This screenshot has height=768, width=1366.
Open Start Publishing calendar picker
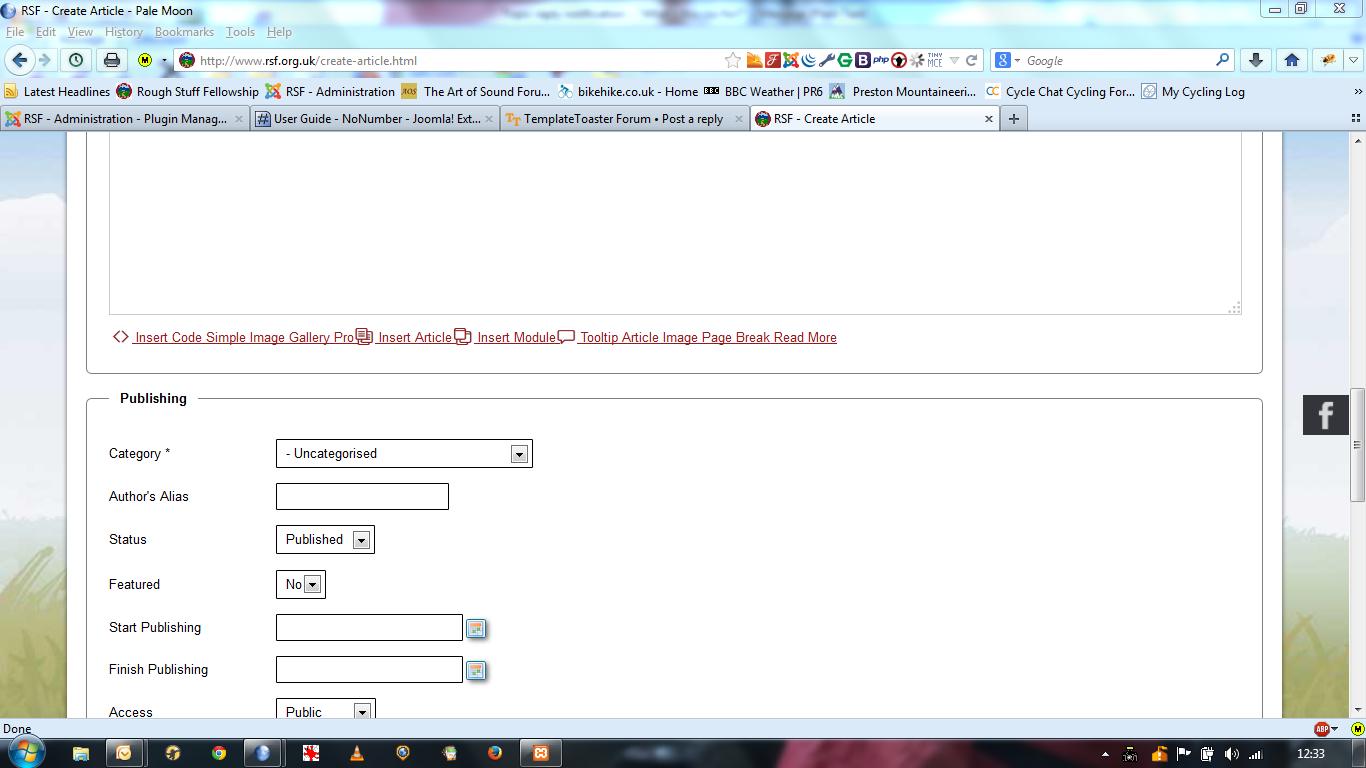click(476, 628)
